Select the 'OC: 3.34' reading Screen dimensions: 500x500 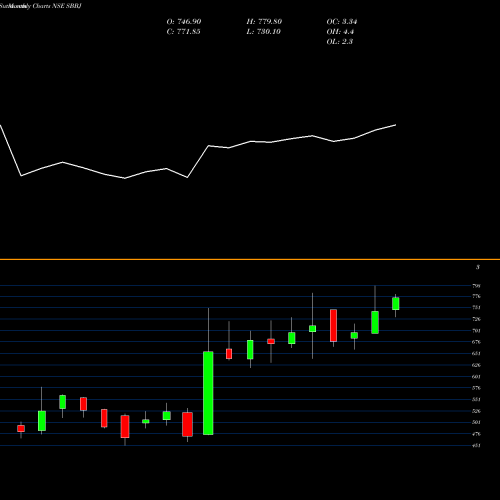[x=342, y=22]
